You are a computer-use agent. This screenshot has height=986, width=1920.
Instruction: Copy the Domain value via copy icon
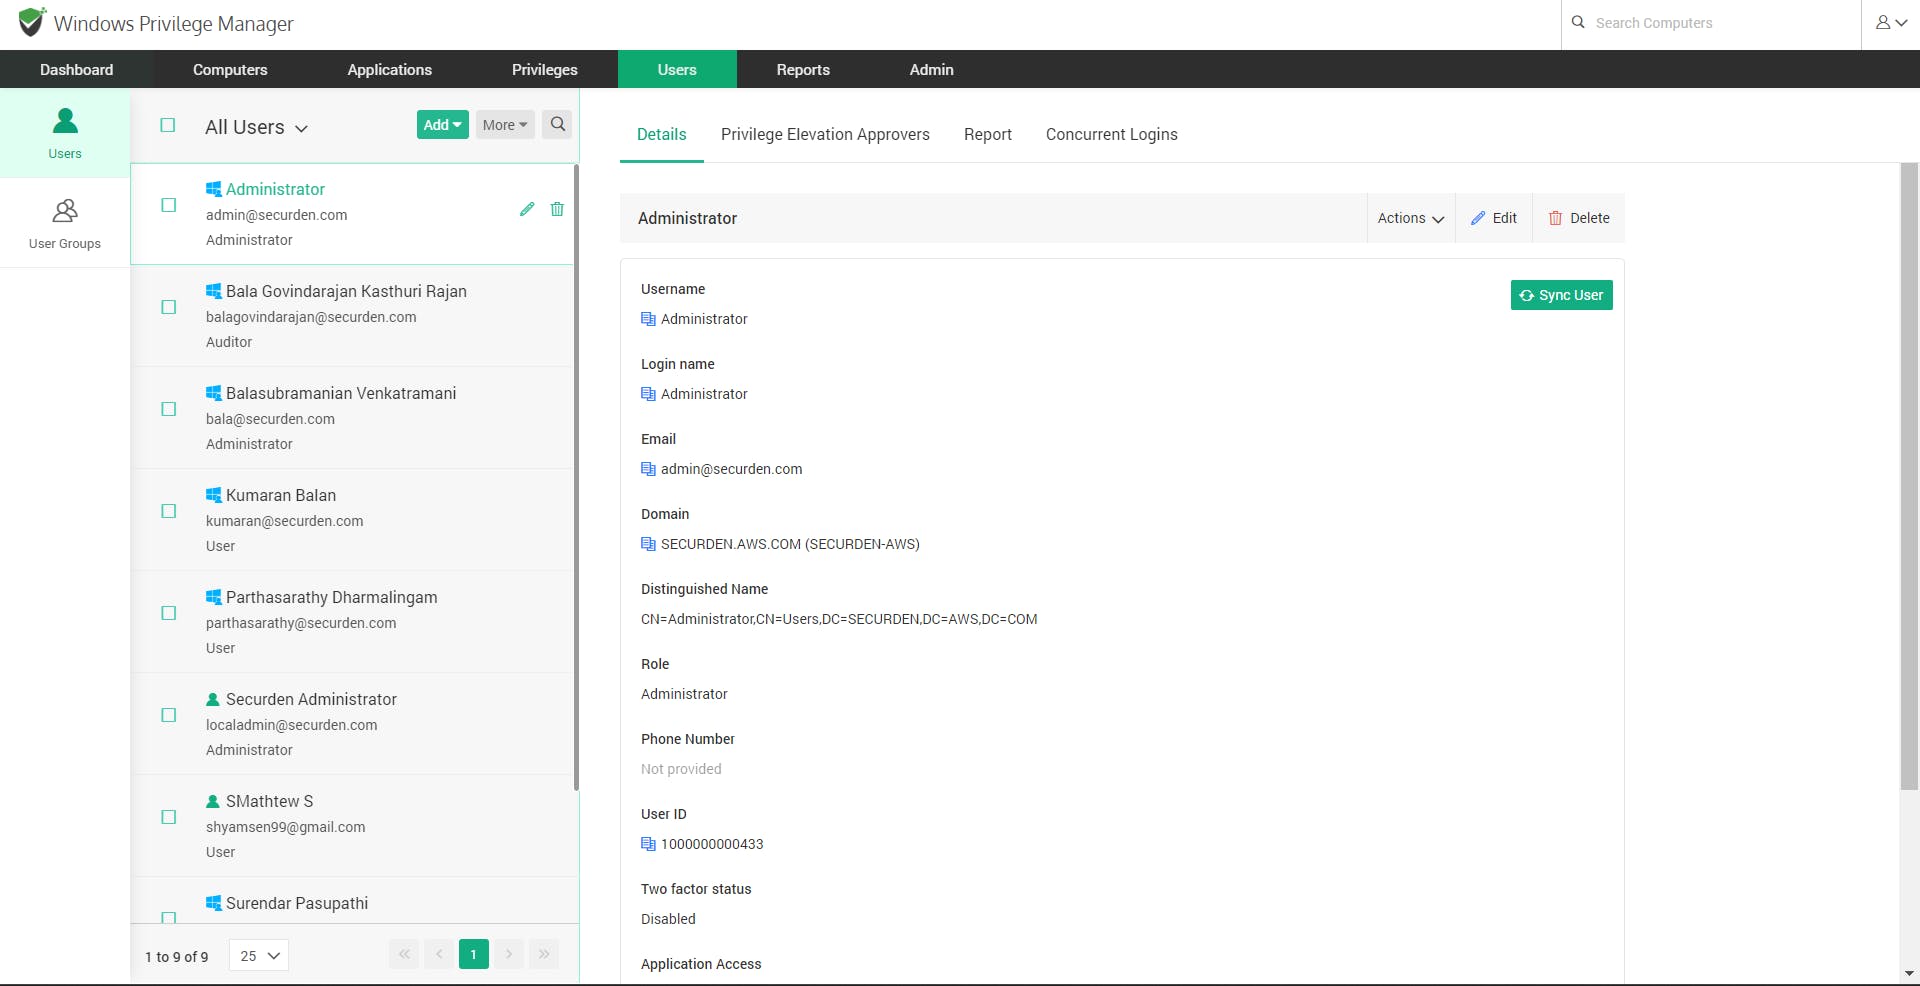(648, 544)
